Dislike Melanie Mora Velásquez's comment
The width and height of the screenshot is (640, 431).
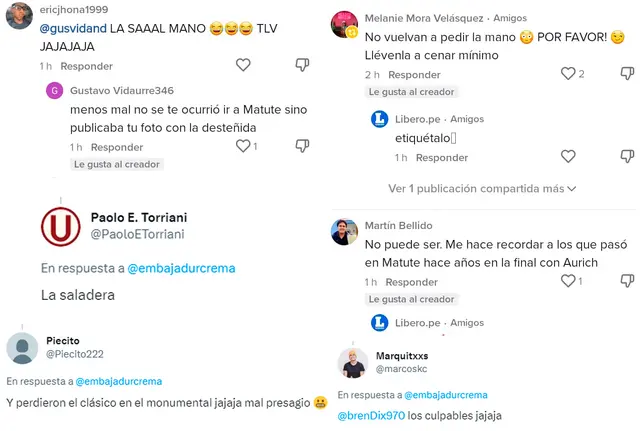tap(628, 74)
